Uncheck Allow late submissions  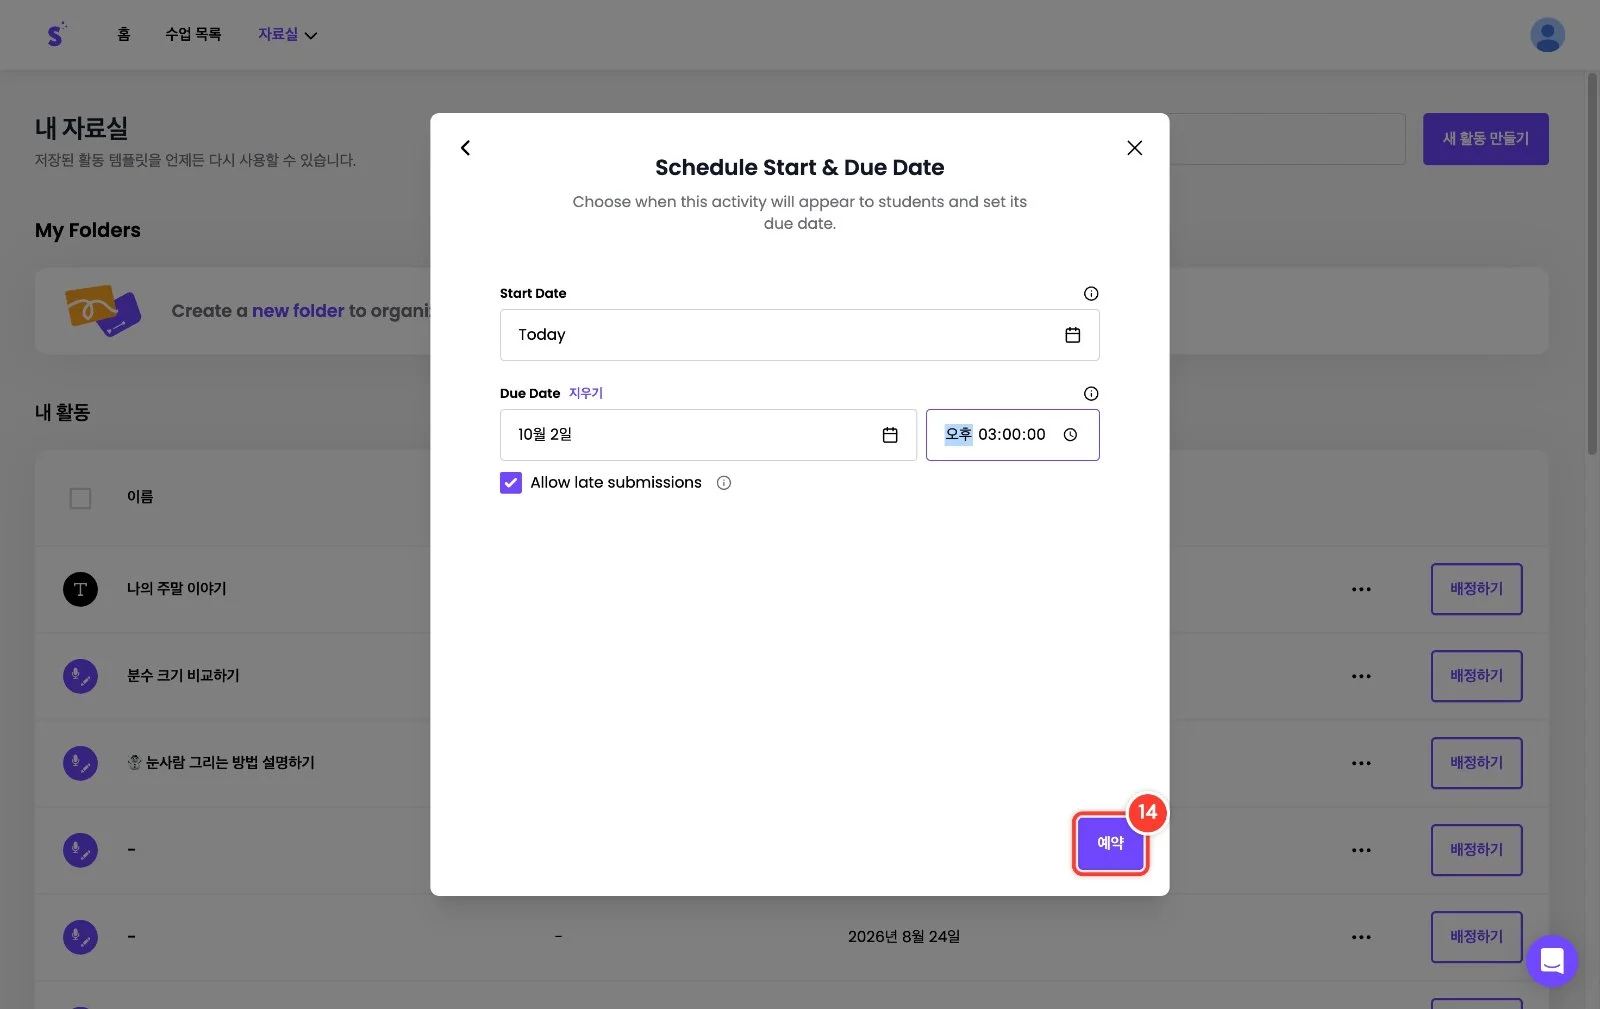tap(511, 483)
